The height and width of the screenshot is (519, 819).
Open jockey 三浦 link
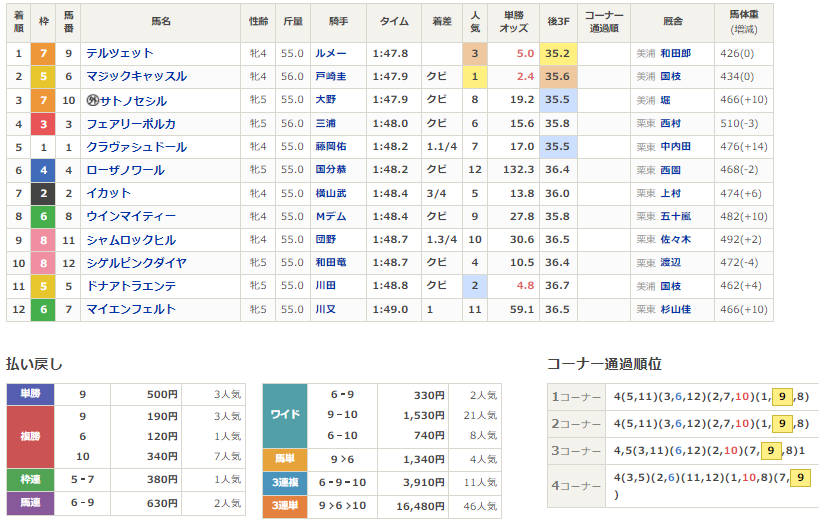point(325,123)
